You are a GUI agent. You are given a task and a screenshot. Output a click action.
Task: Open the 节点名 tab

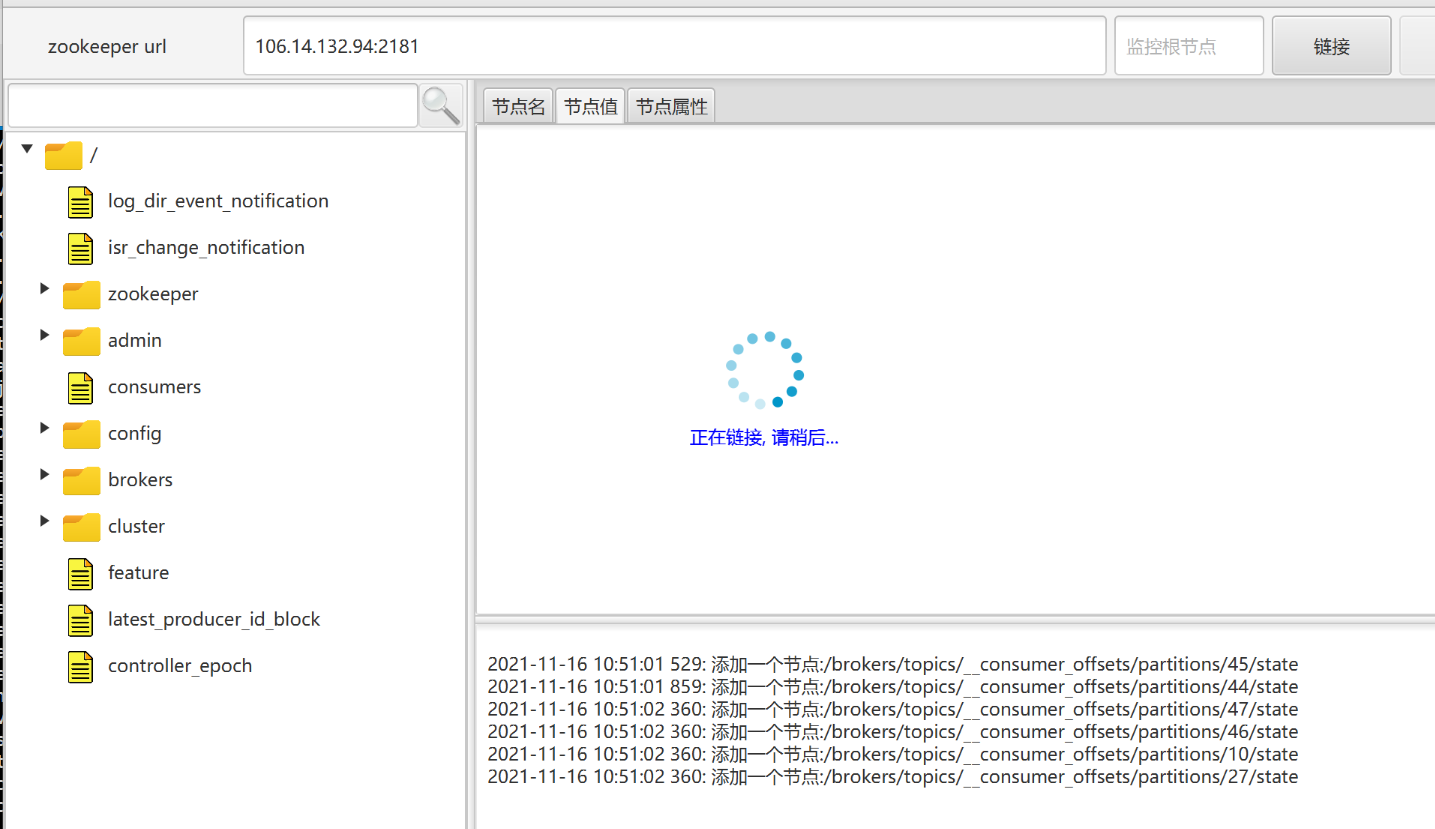pos(518,106)
